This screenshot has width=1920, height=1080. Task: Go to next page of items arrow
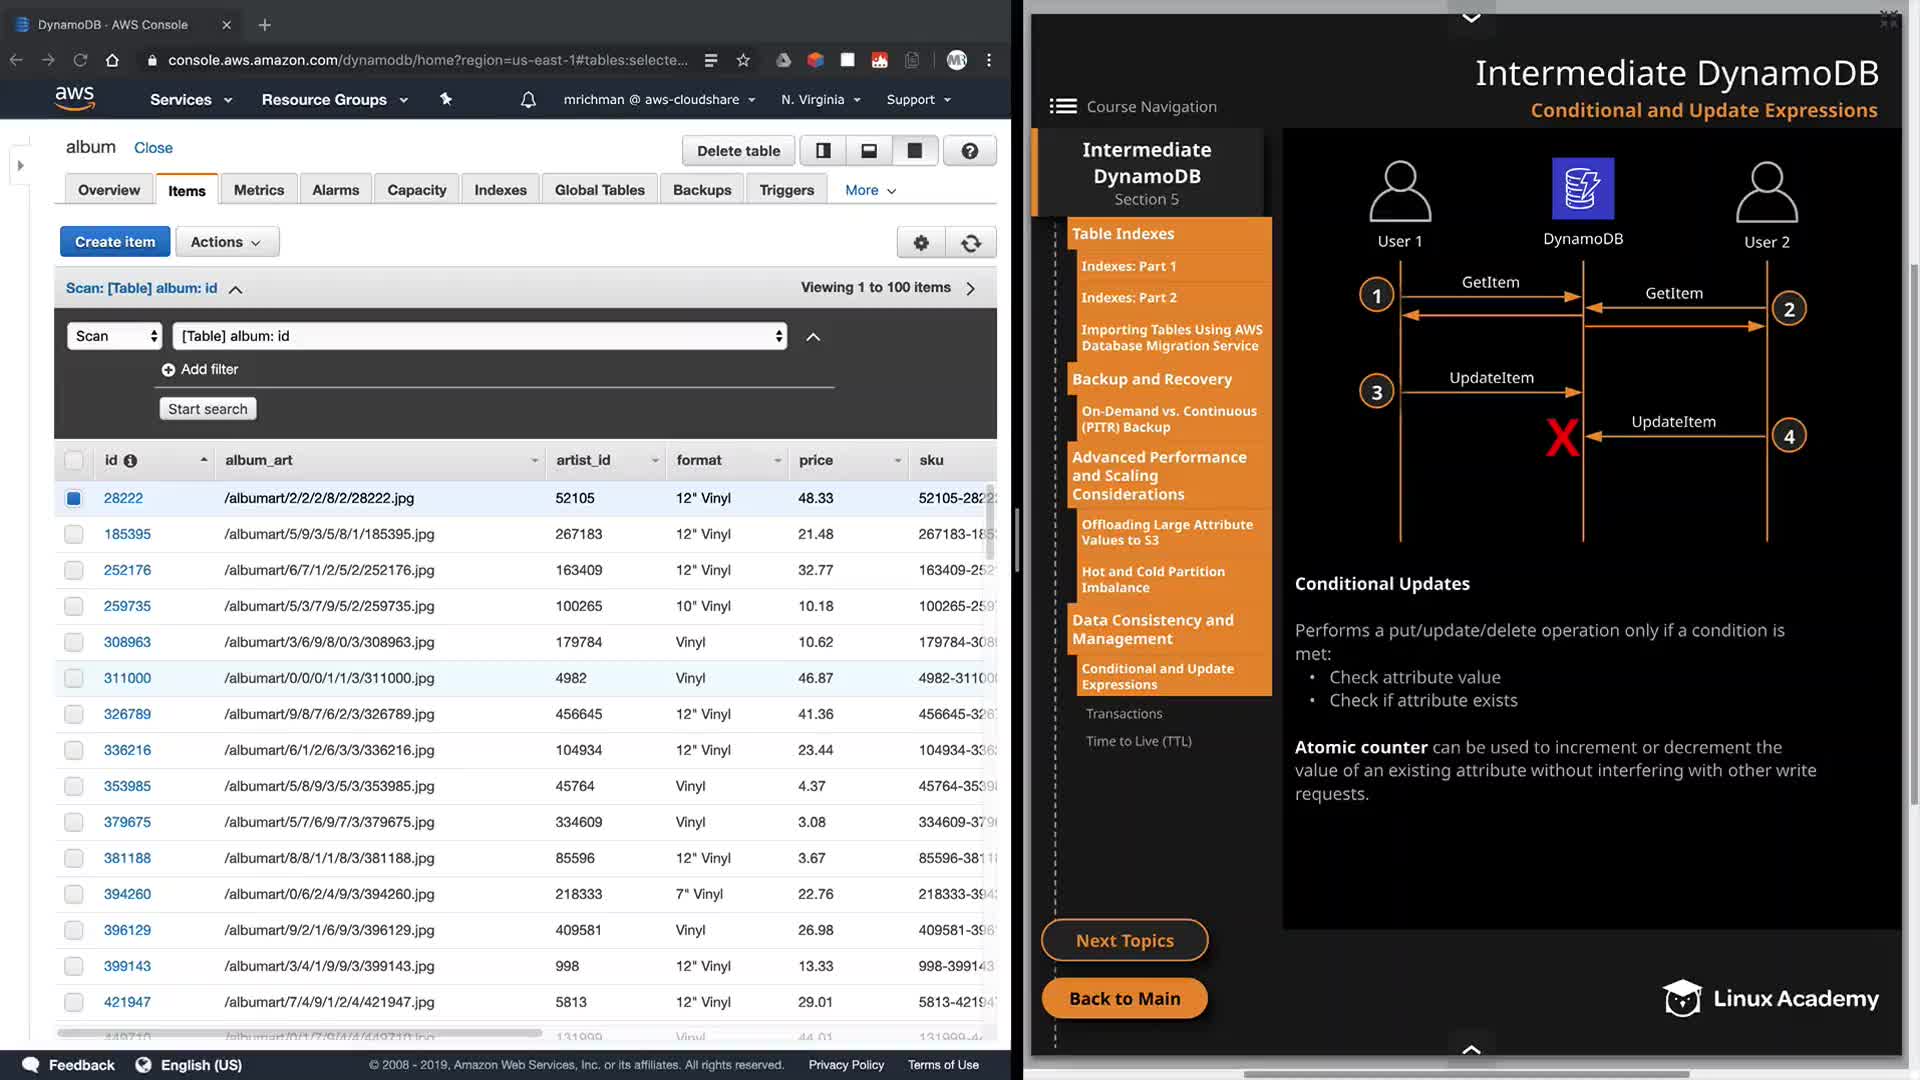point(970,288)
